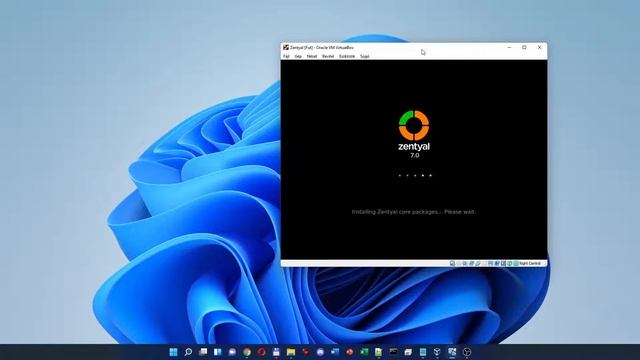Open Windows Start menu

tap(173, 352)
